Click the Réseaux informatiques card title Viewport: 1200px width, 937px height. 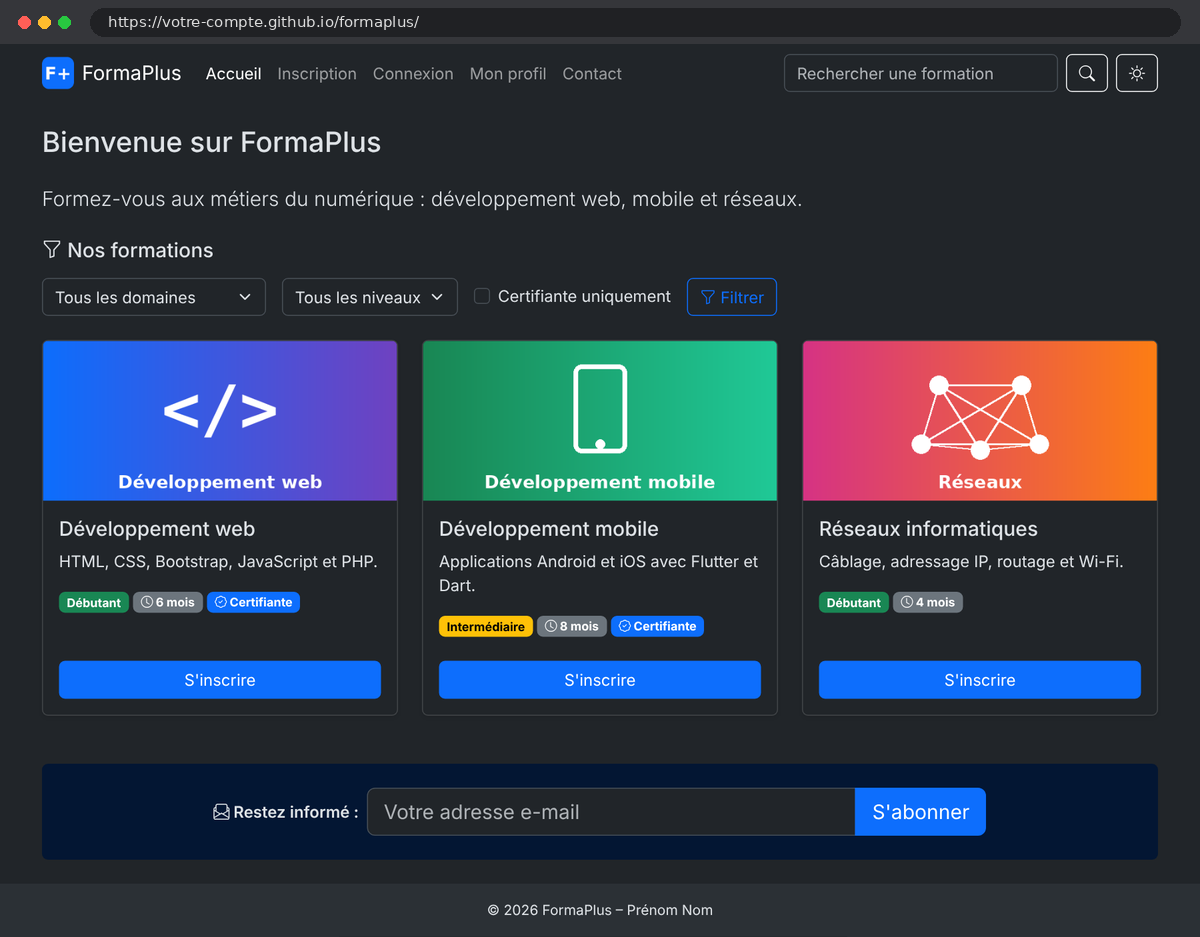[x=929, y=529]
